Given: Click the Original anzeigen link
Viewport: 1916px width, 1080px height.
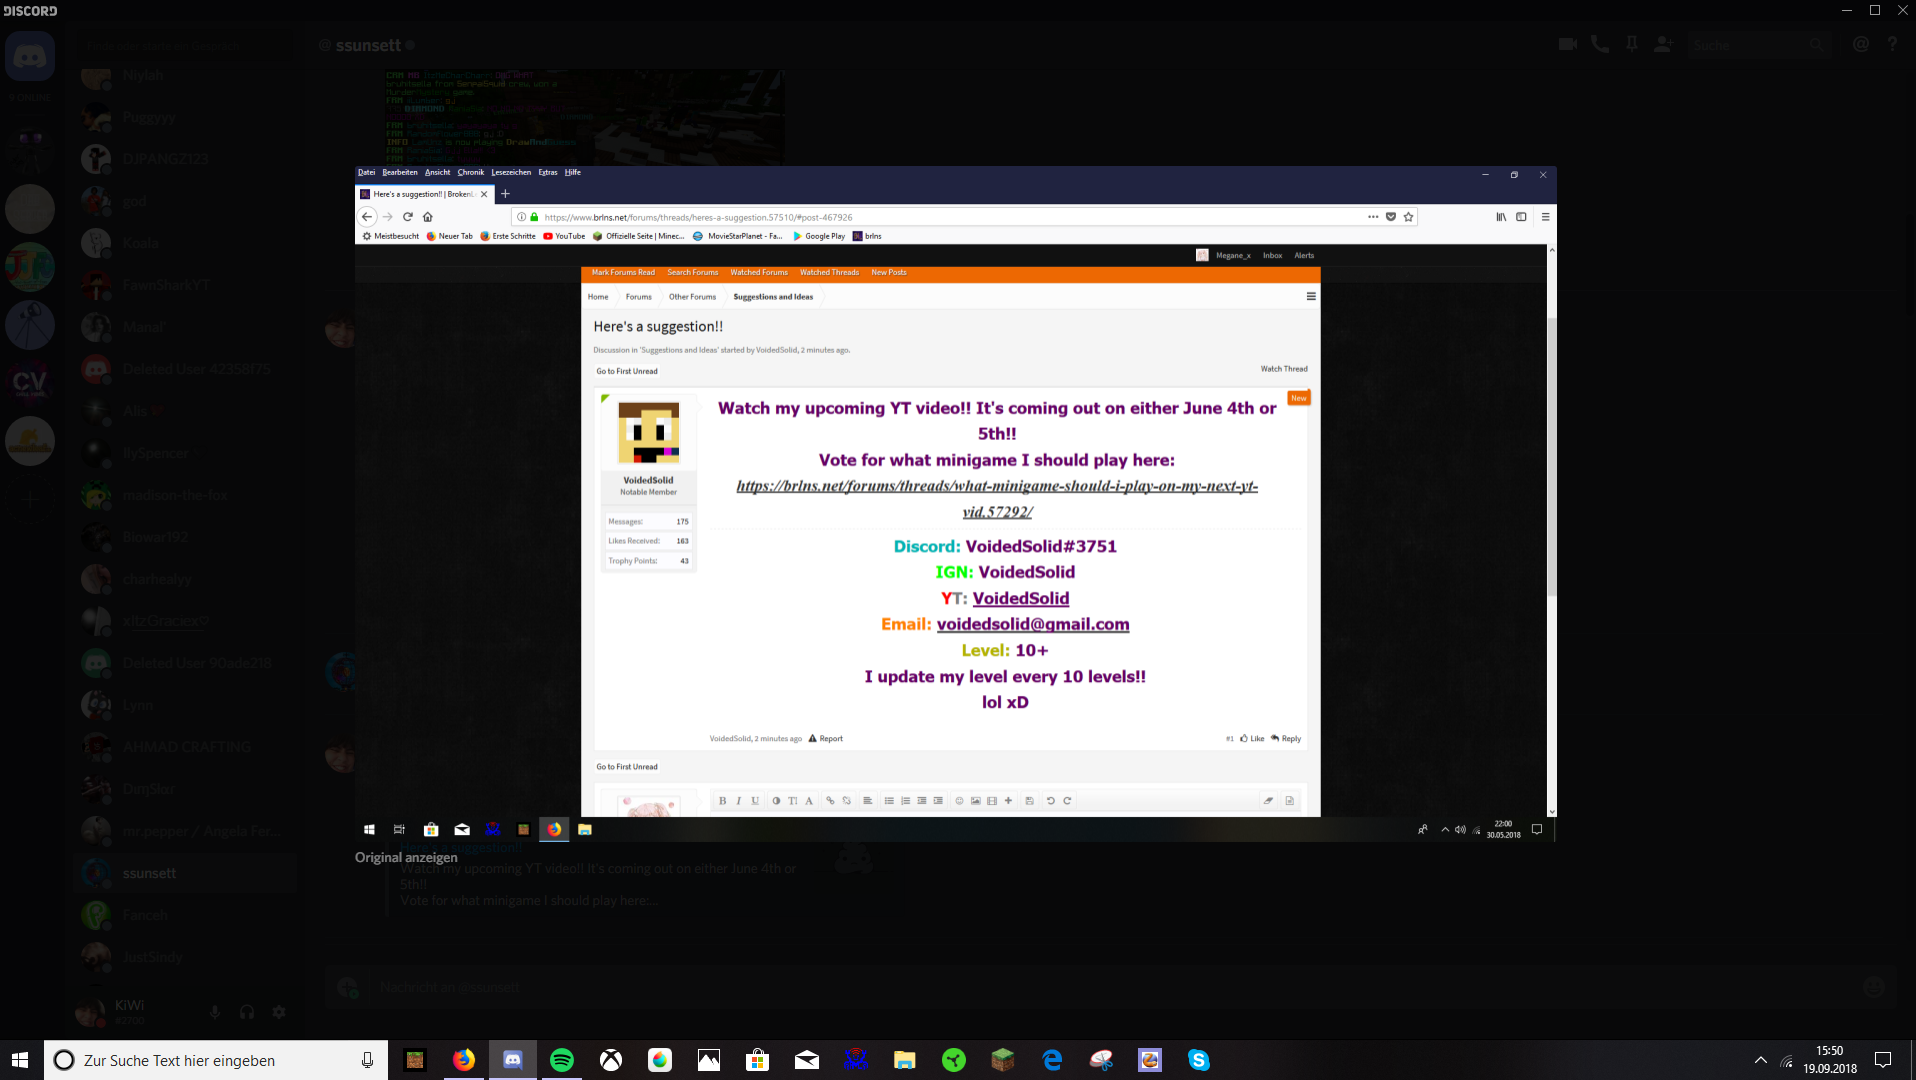Looking at the screenshot, I should 406,857.
